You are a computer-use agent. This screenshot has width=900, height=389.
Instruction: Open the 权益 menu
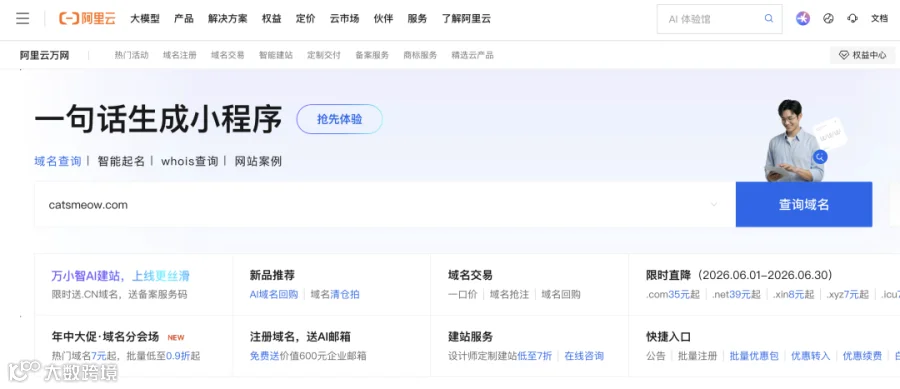pos(271,19)
